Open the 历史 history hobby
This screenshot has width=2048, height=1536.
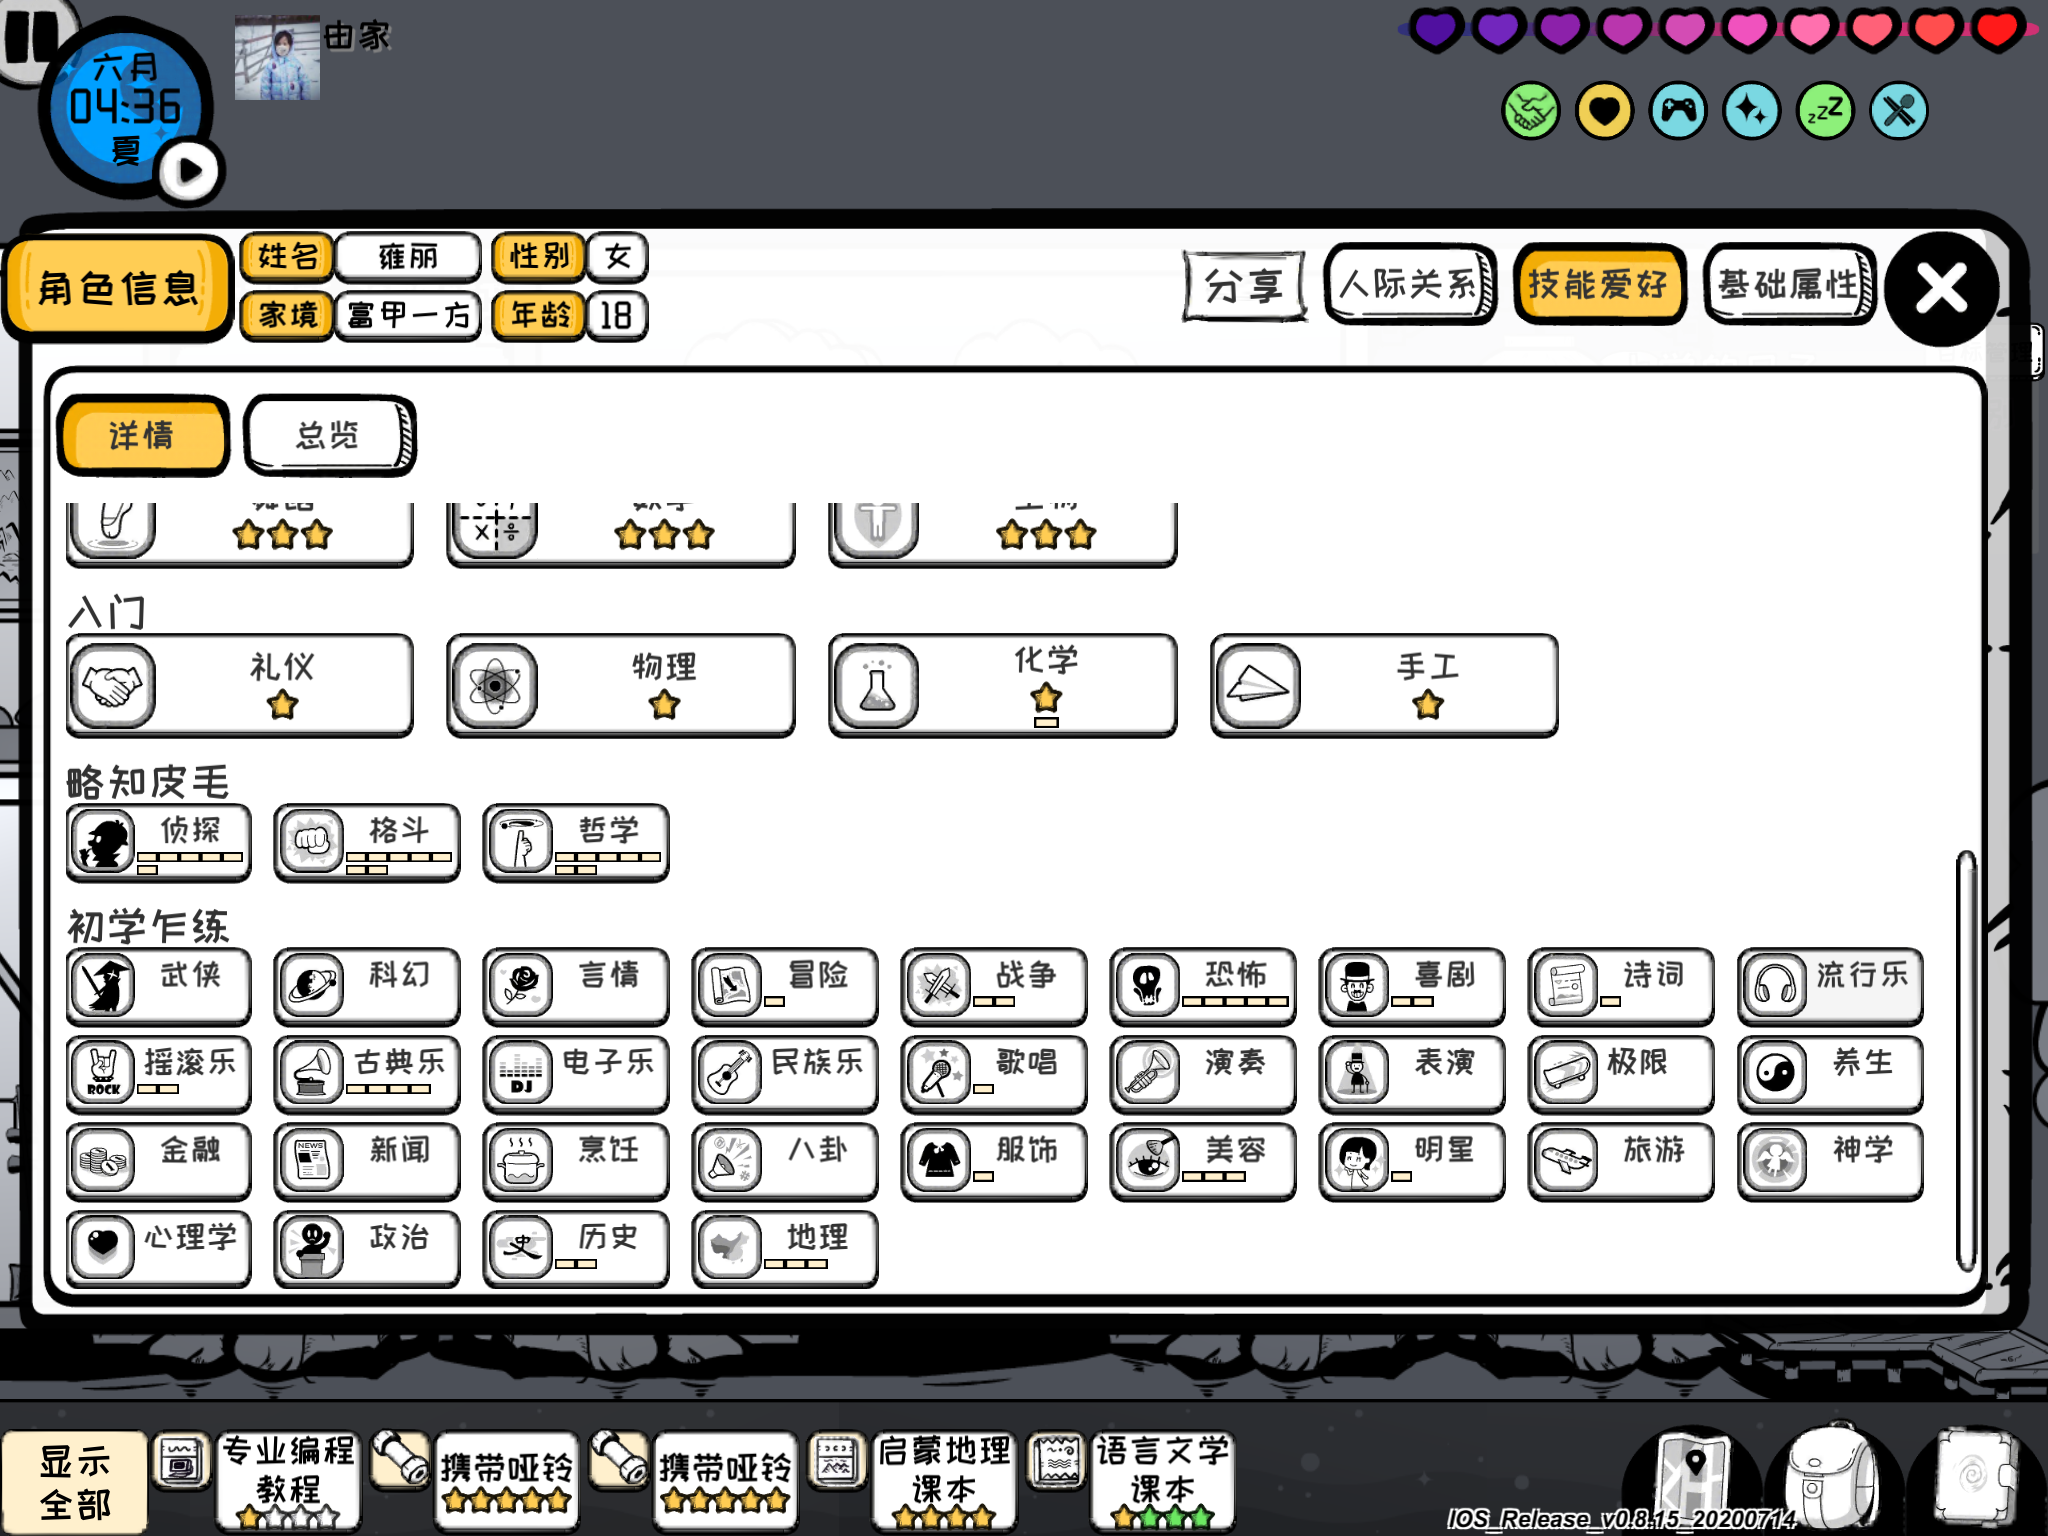pos(576,1250)
